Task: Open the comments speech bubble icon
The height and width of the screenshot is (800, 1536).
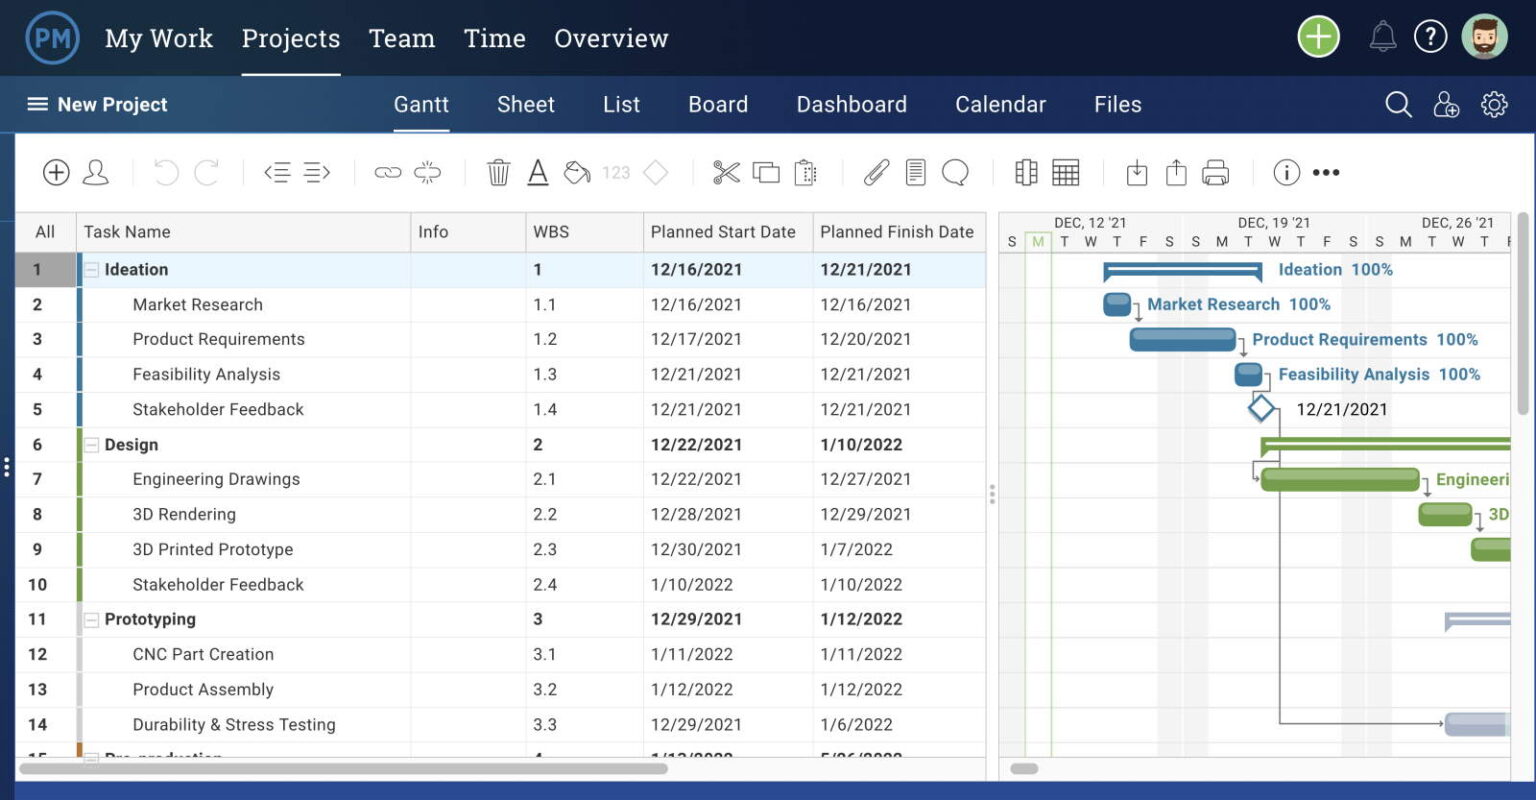Action: coord(955,172)
